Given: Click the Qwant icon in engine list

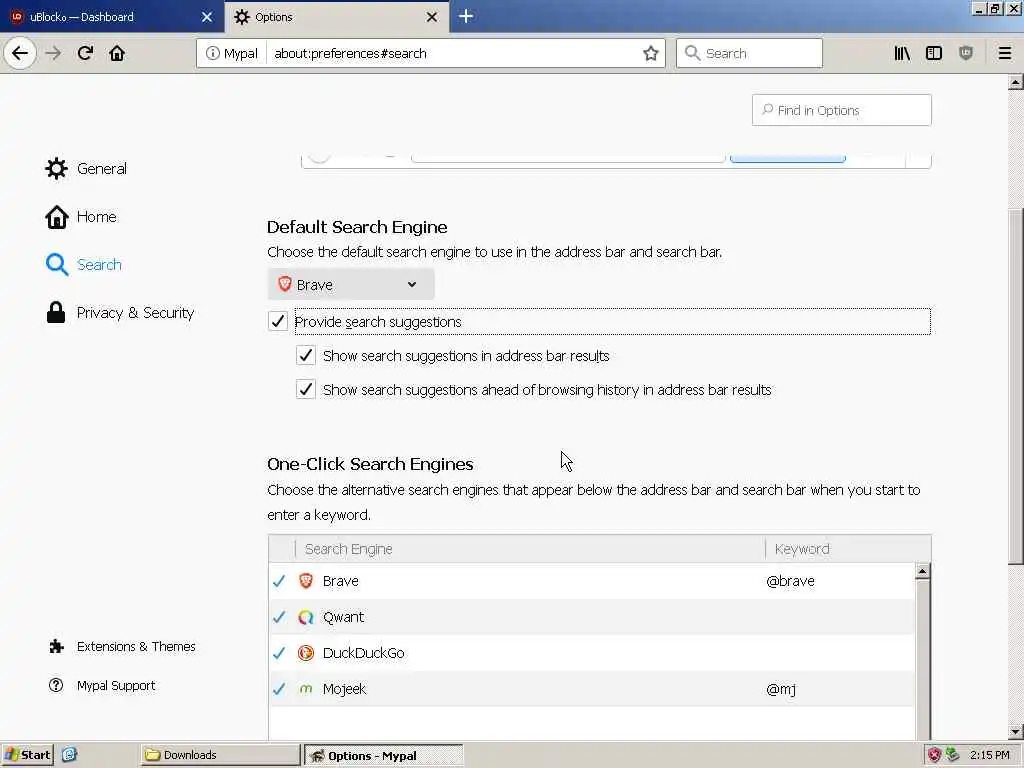Looking at the screenshot, I should click(306, 617).
